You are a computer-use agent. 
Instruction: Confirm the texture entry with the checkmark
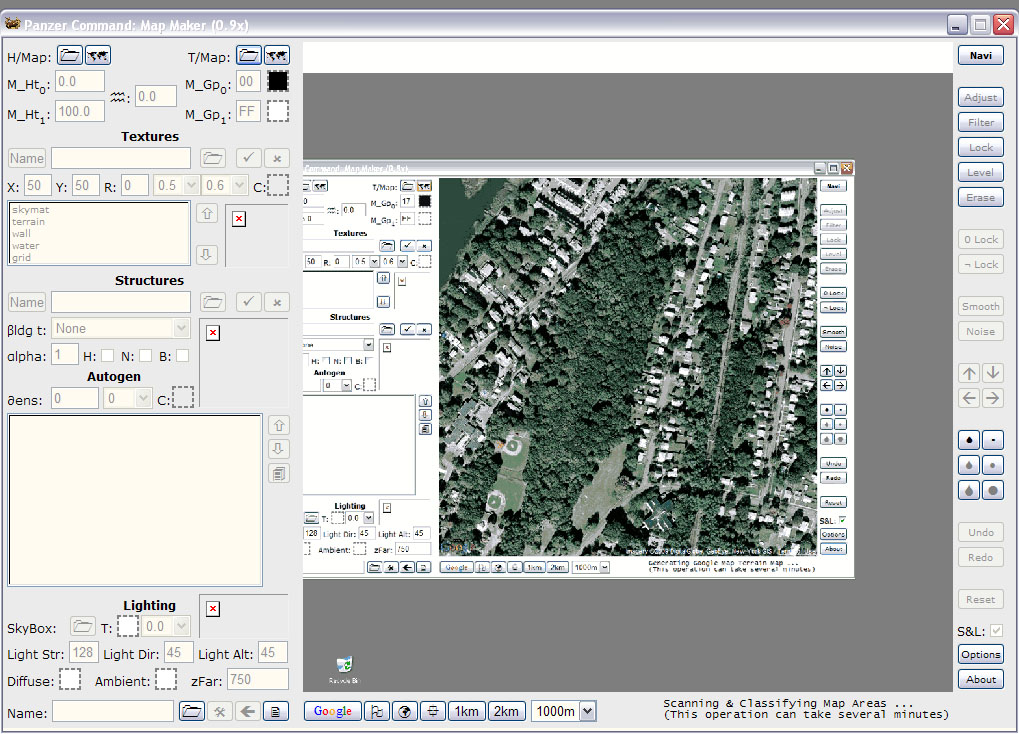click(x=248, y=158)
